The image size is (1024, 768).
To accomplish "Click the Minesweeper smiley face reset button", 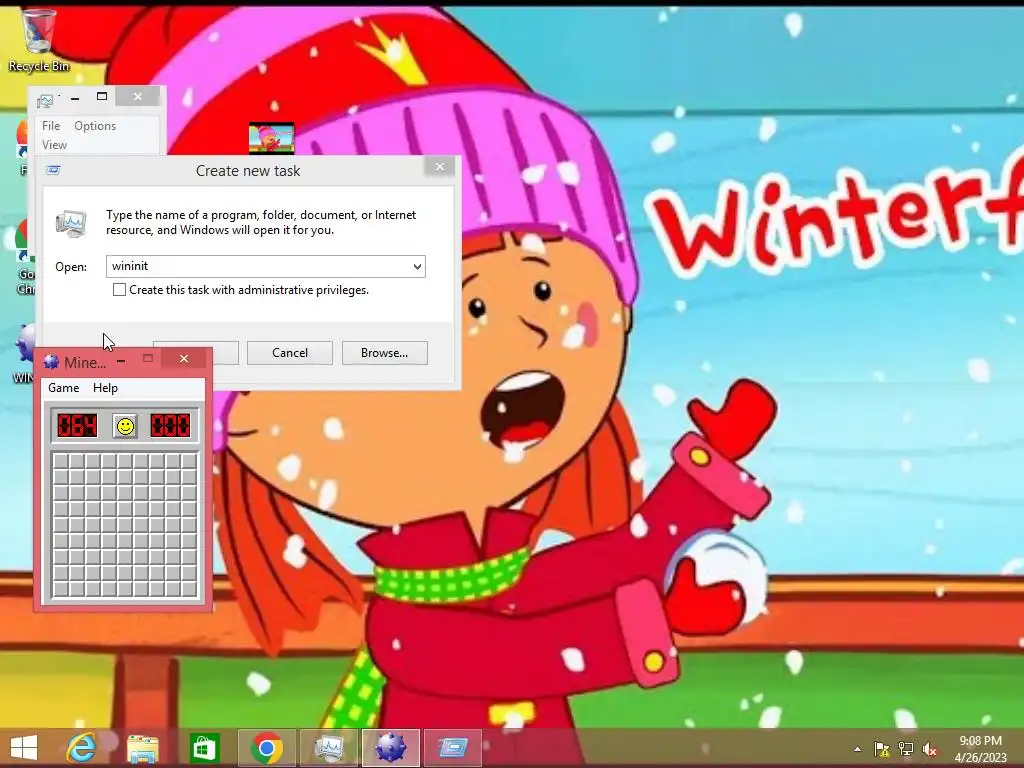I will (x=125, y=426).
